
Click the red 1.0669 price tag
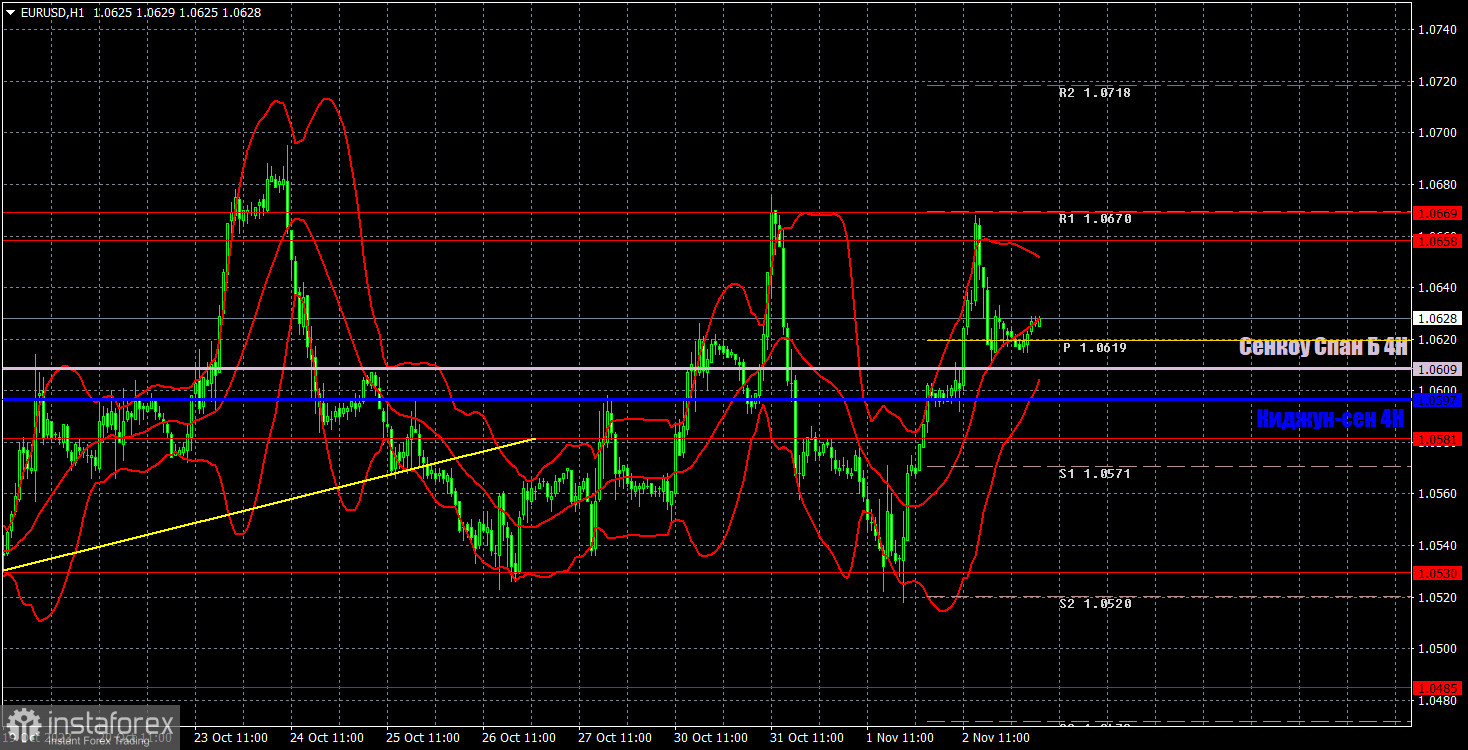(1438, 213)
